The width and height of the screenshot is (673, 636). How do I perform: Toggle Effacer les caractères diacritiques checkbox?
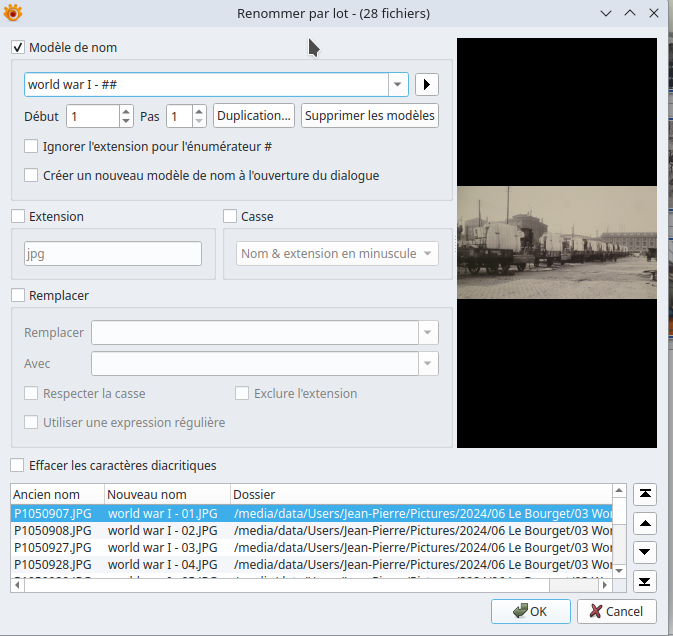pos(18,465)
